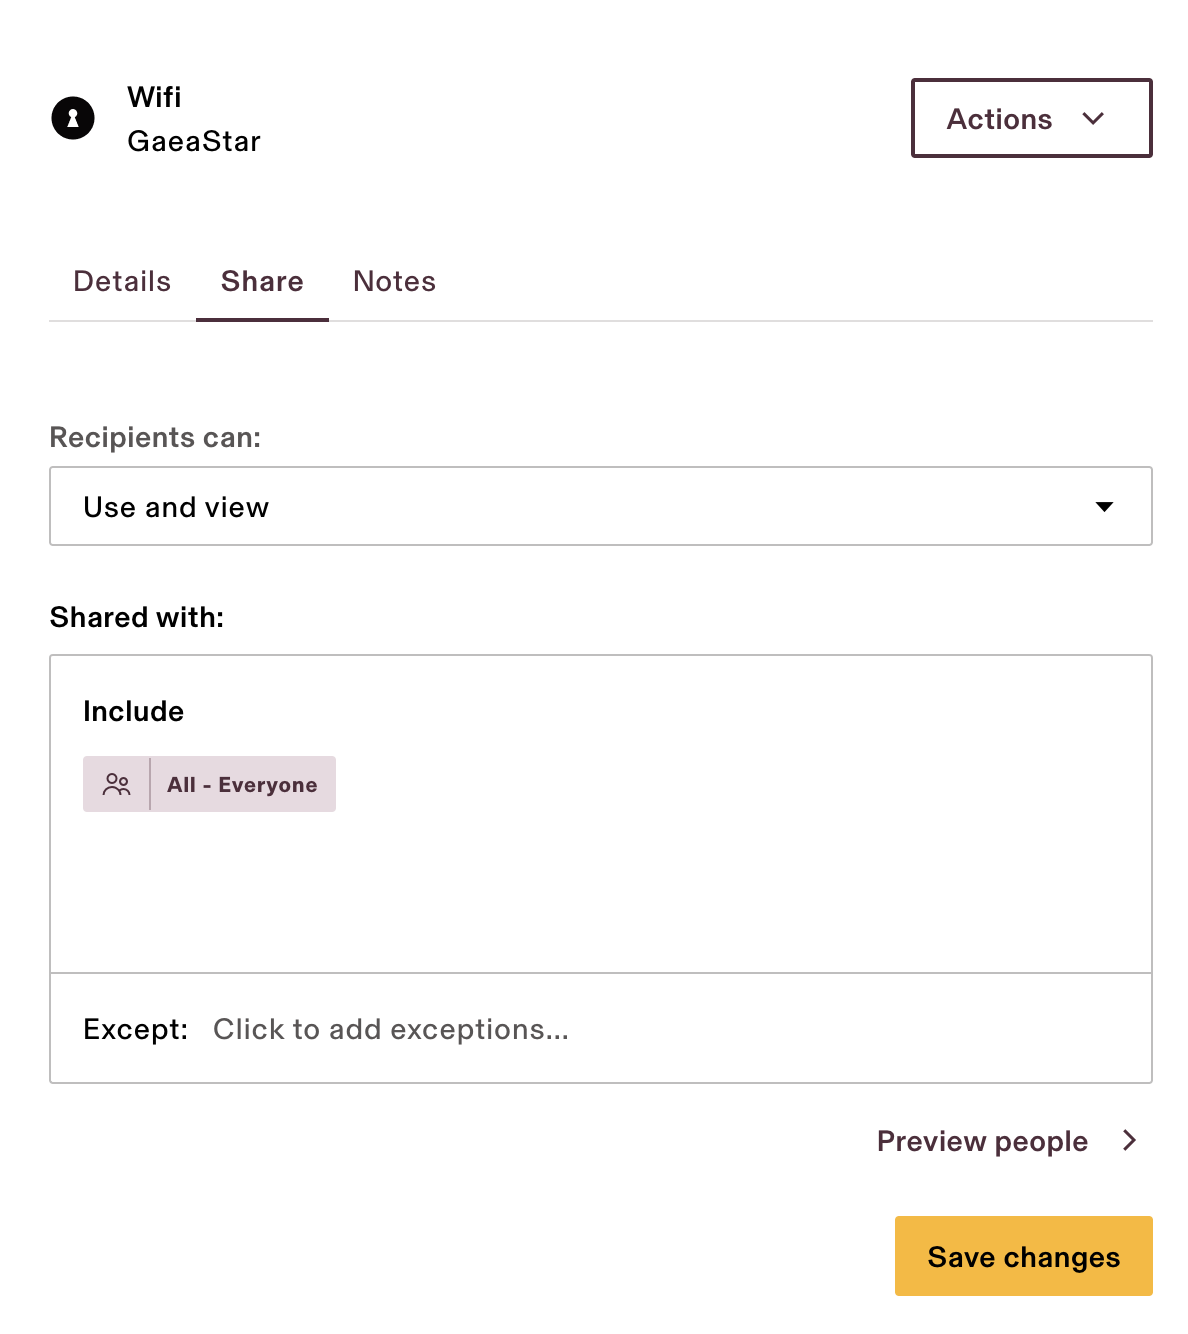The image size is (1188, 1334).
Task: Click the 'Click to add exceptions...' field
Action: pos(391,1029)
